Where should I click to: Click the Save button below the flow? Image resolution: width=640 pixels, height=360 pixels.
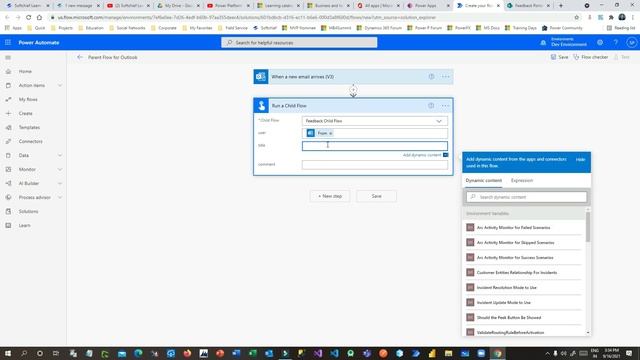tap(376, 196)
